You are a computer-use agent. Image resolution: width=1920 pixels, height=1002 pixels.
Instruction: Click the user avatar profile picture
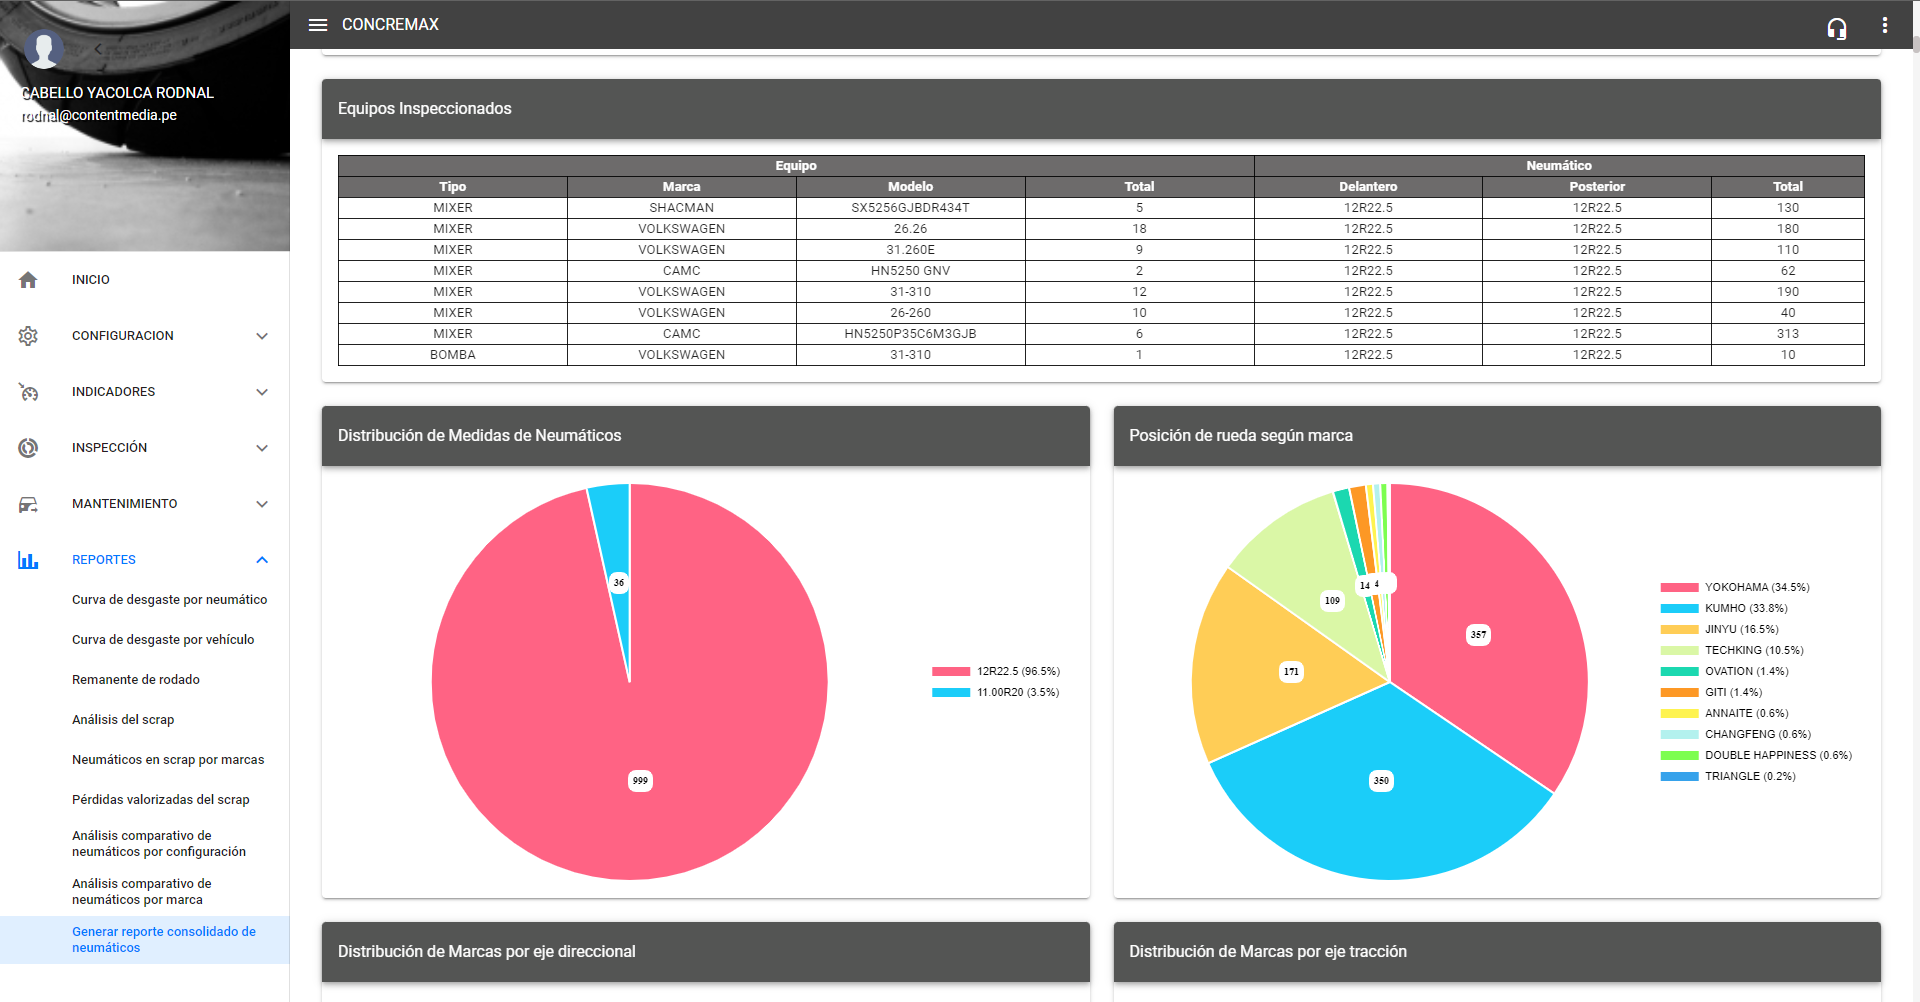pos(44,48)
